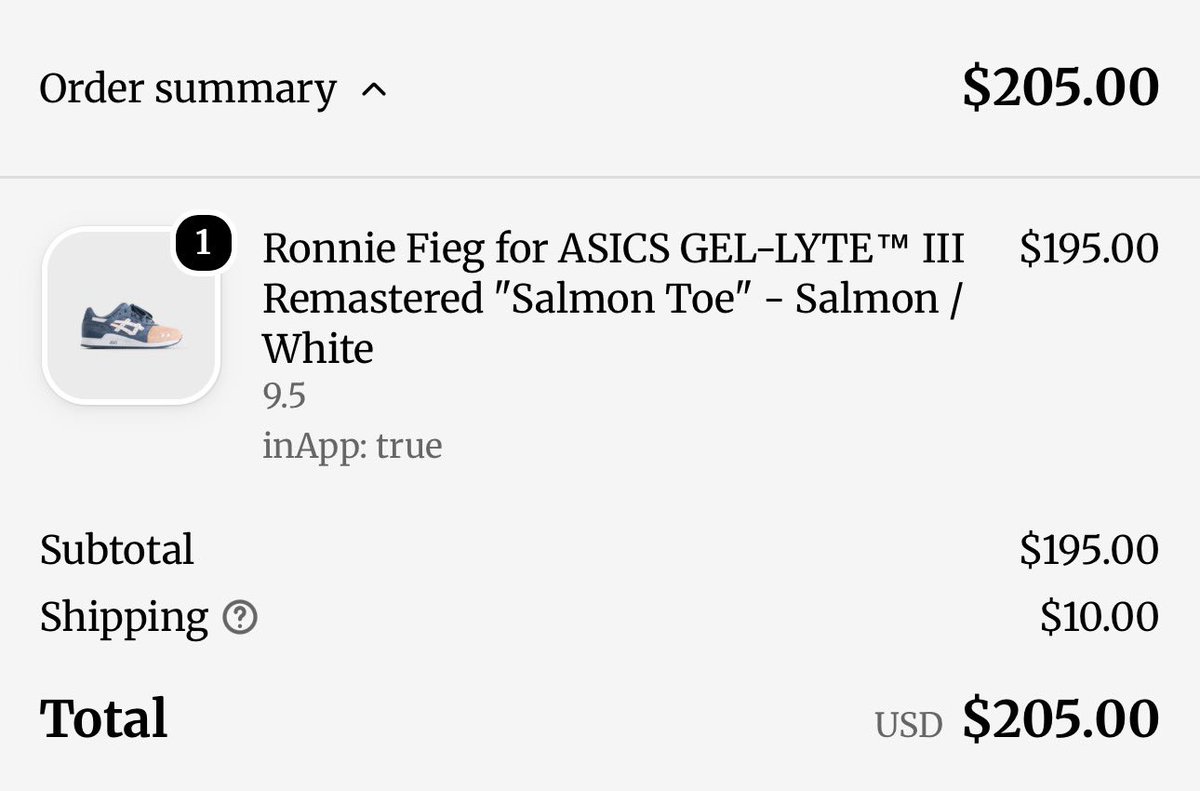
Task: Click the inApp: true property text
Action: [x=352, y=445]
